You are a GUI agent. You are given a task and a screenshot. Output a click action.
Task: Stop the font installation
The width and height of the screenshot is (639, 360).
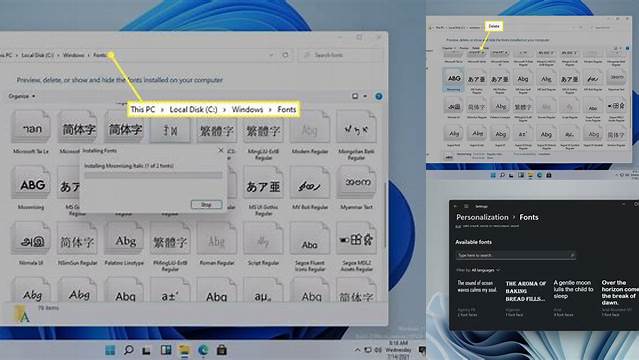pyautogui.click(x=206, y=204)
